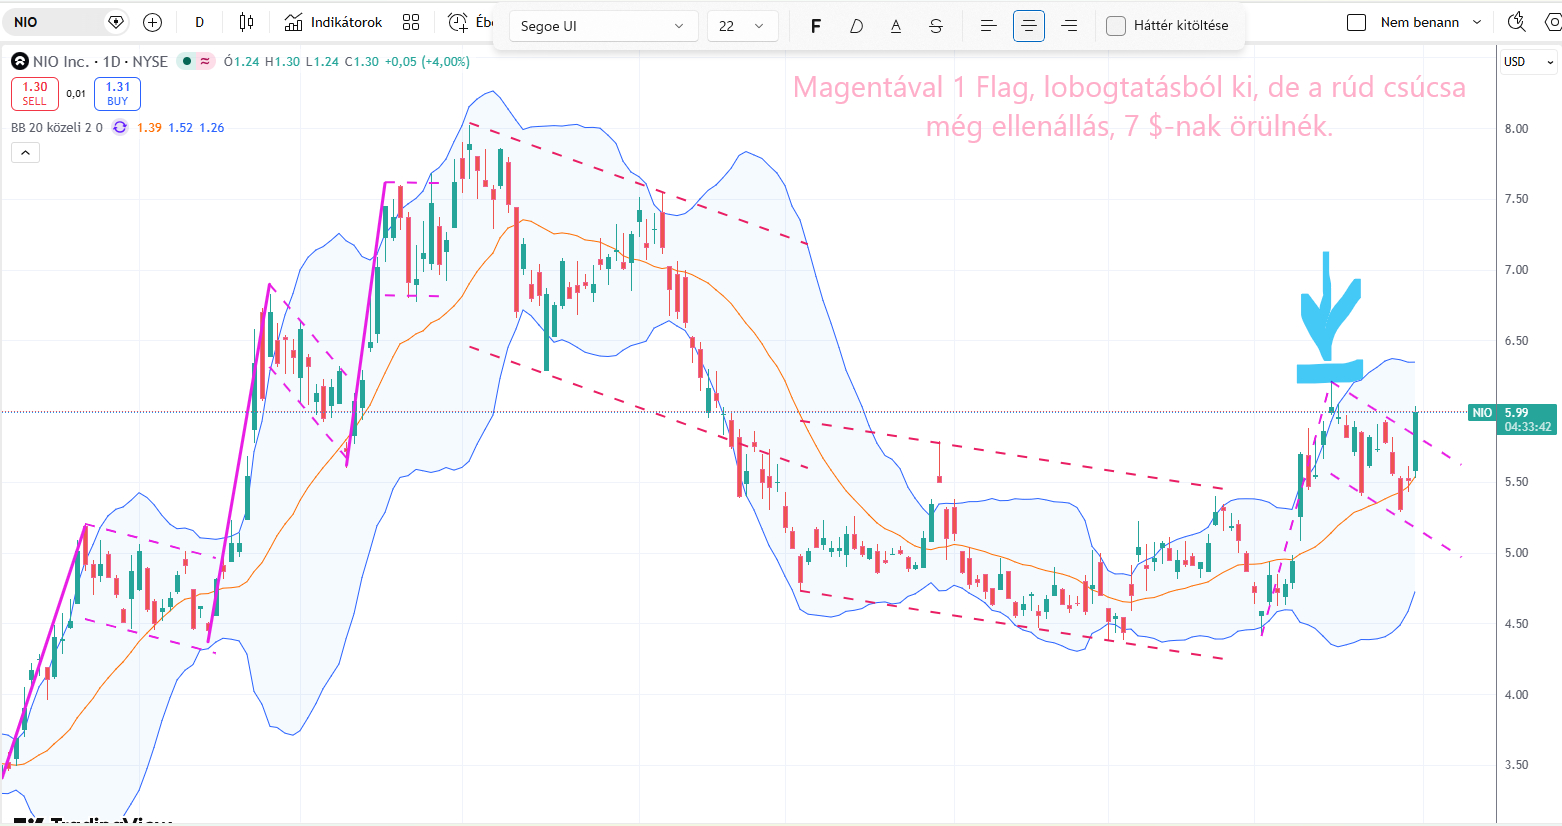This screenshot has width=1562, height=826.
Task: Open the Segoe UI font dropdown
Action: coord(602,26)
